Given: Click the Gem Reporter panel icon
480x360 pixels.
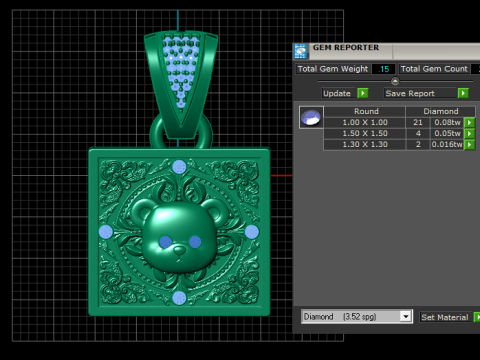Looking at the screenshot, I should [x=300, y=51].
